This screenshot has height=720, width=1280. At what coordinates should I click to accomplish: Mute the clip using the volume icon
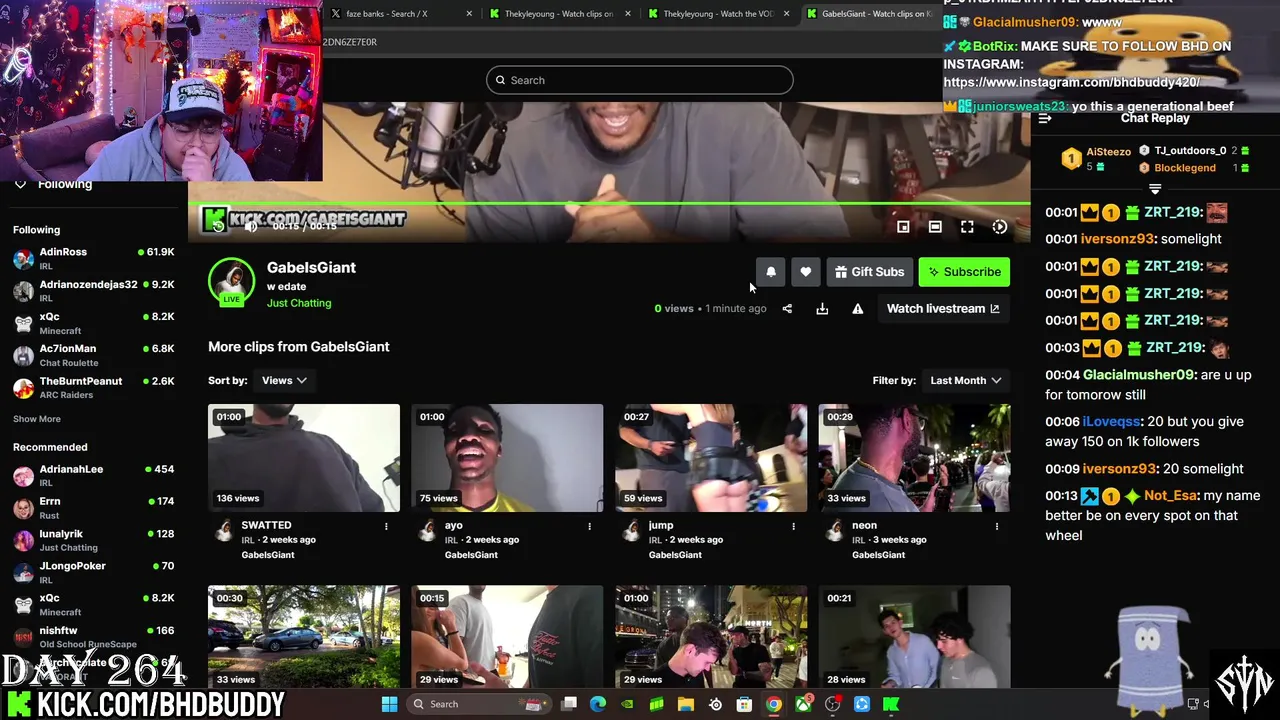click(251, 226)
